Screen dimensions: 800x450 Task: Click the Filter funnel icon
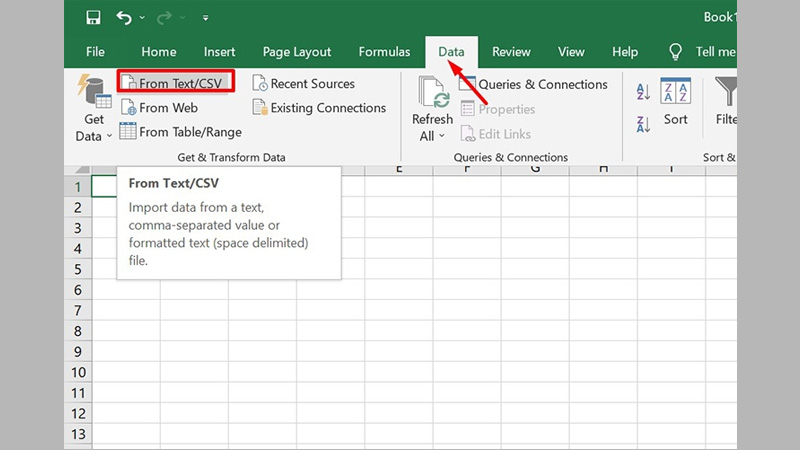tap(726, 91)
